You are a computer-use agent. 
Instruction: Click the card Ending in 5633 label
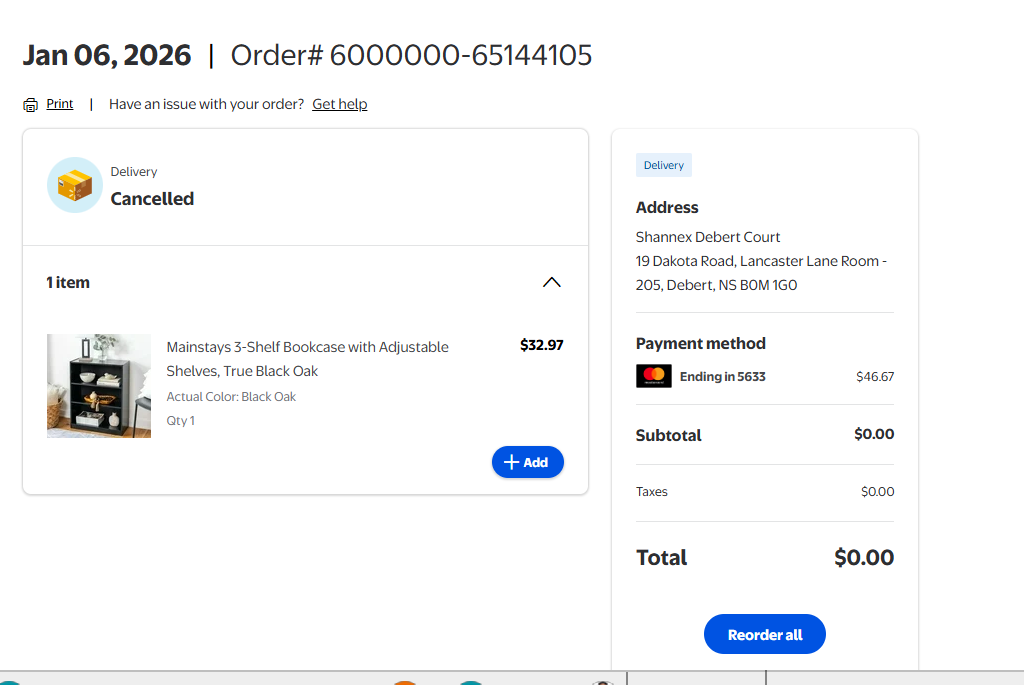coord(722,377)
